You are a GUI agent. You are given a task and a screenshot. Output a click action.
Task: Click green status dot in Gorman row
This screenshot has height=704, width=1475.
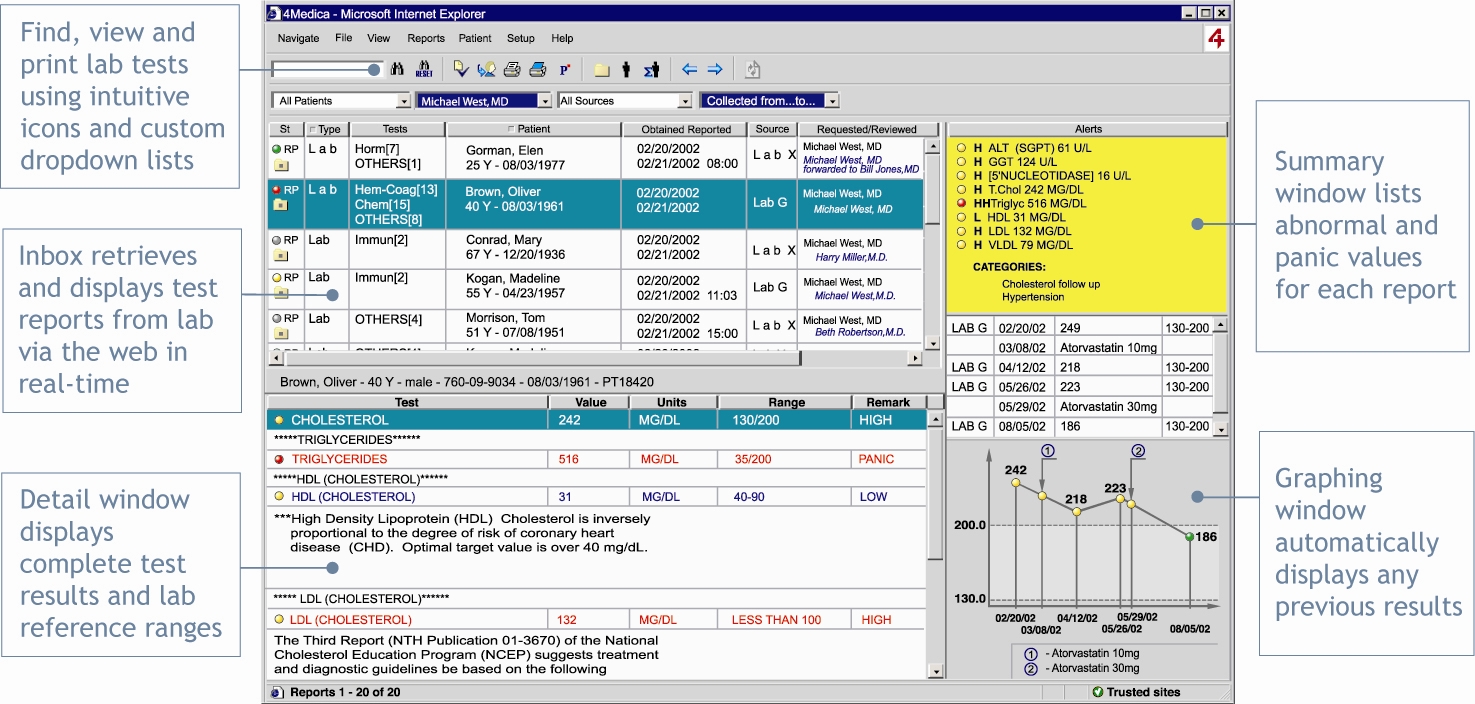(x=277, y=149)
